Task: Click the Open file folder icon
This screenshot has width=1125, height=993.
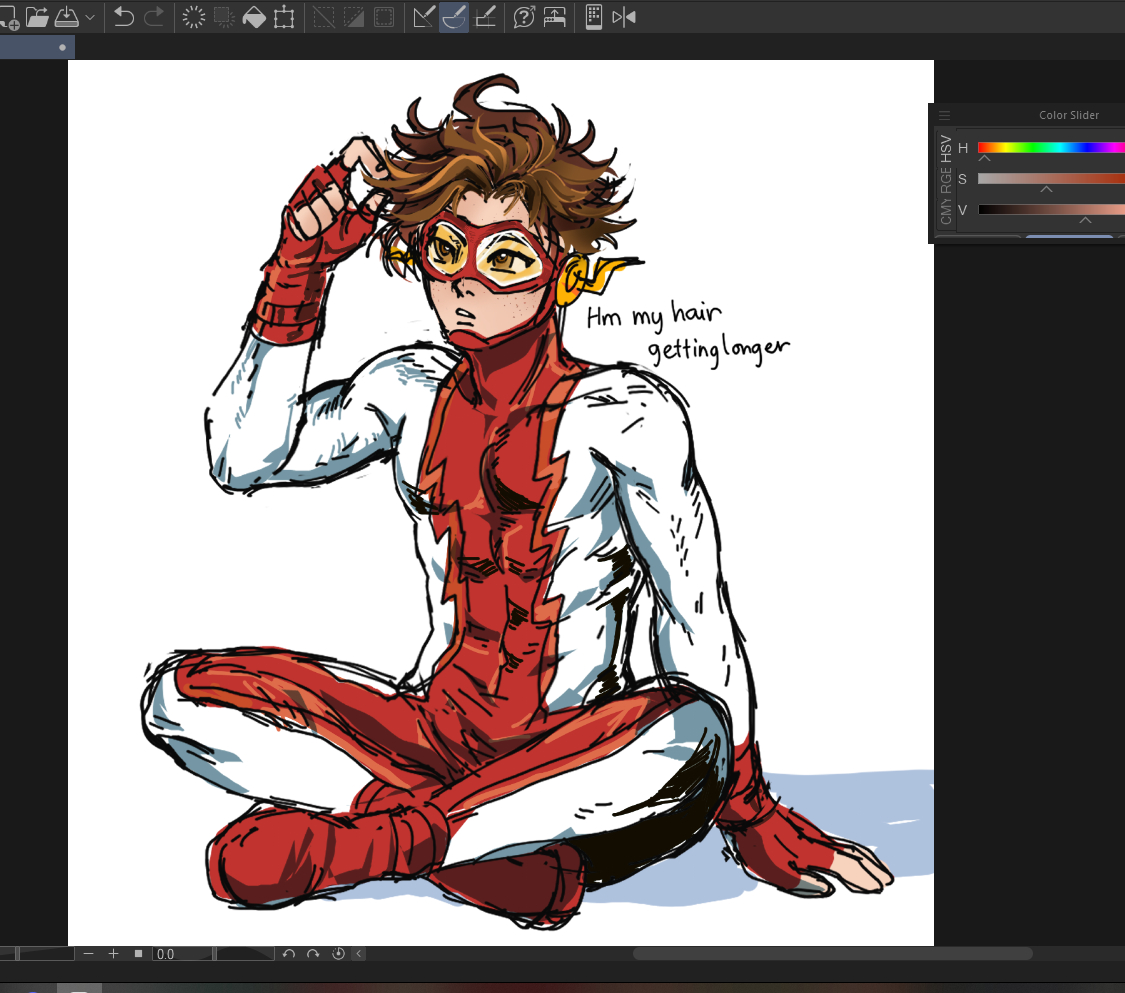Action: (x=37, y=17)
